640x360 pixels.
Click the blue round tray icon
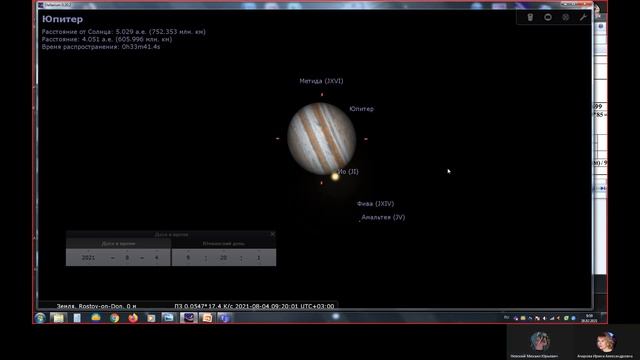(x=573, y=318)
